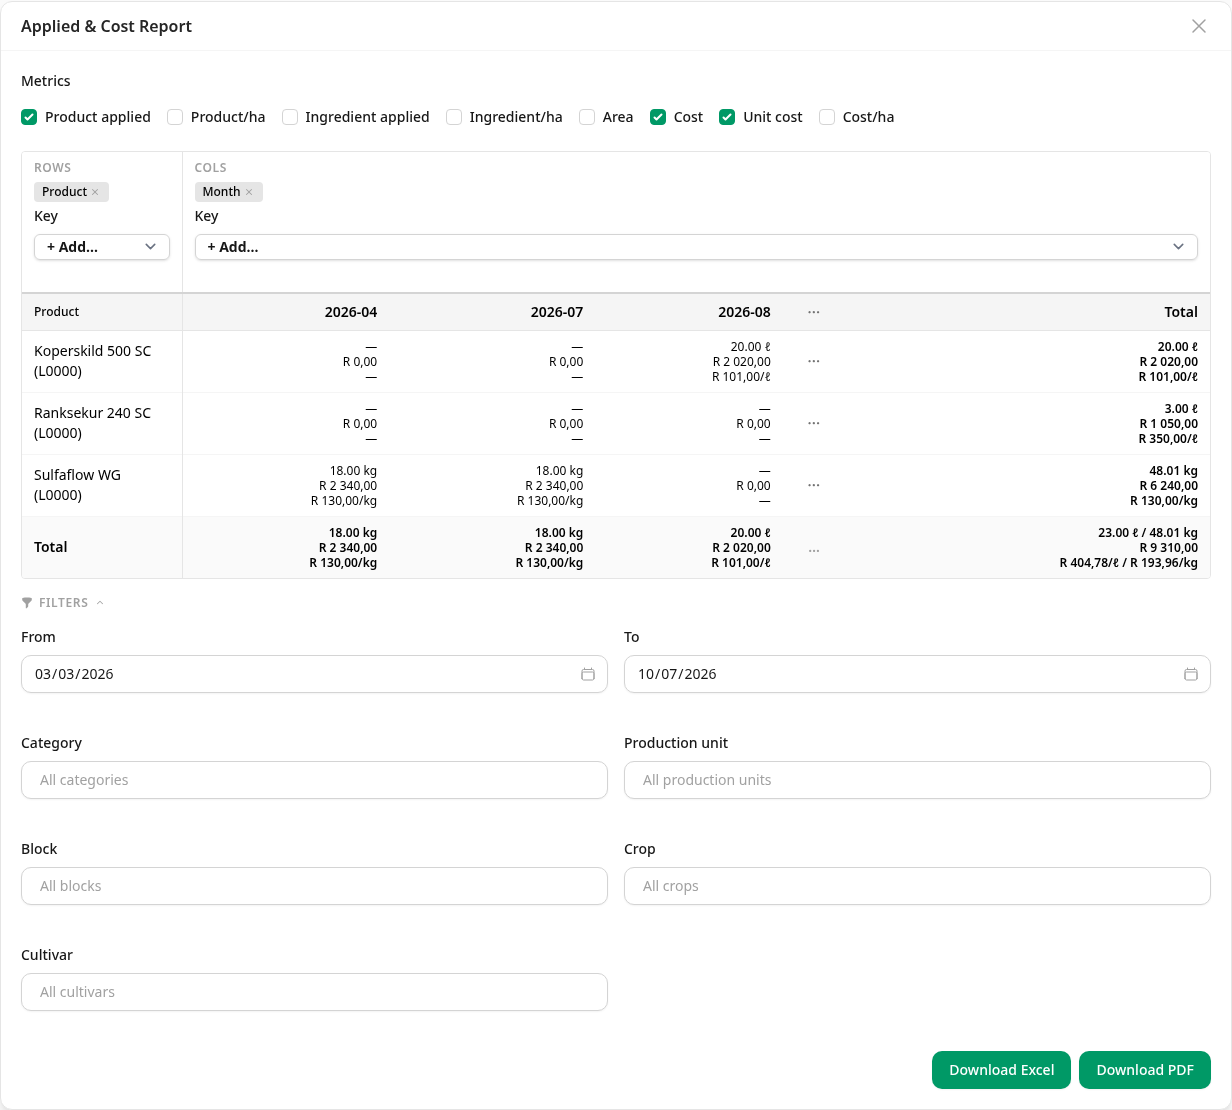Open the Cols Add key dropdown
This screenshot has height=1110, width=1232.
click(x=696, y=247)
